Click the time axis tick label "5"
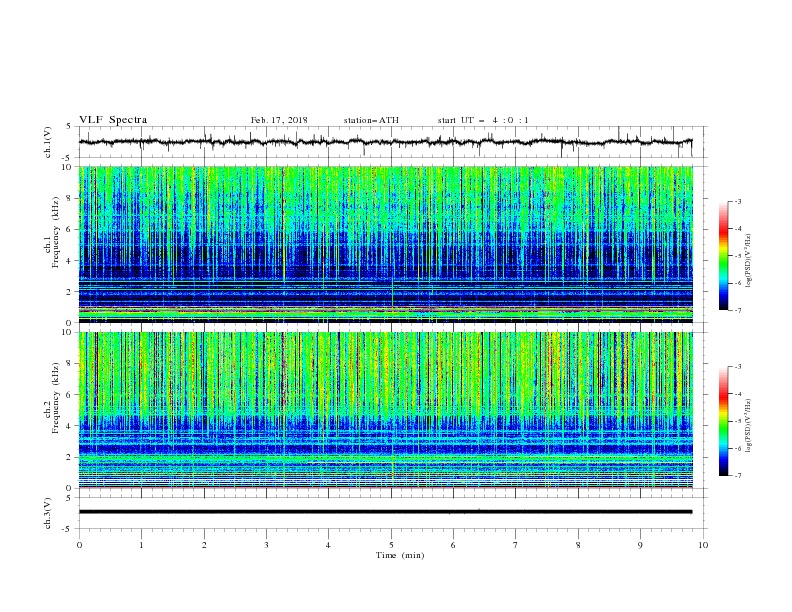The height and width of the screenshot is (612, 792). 391,545
